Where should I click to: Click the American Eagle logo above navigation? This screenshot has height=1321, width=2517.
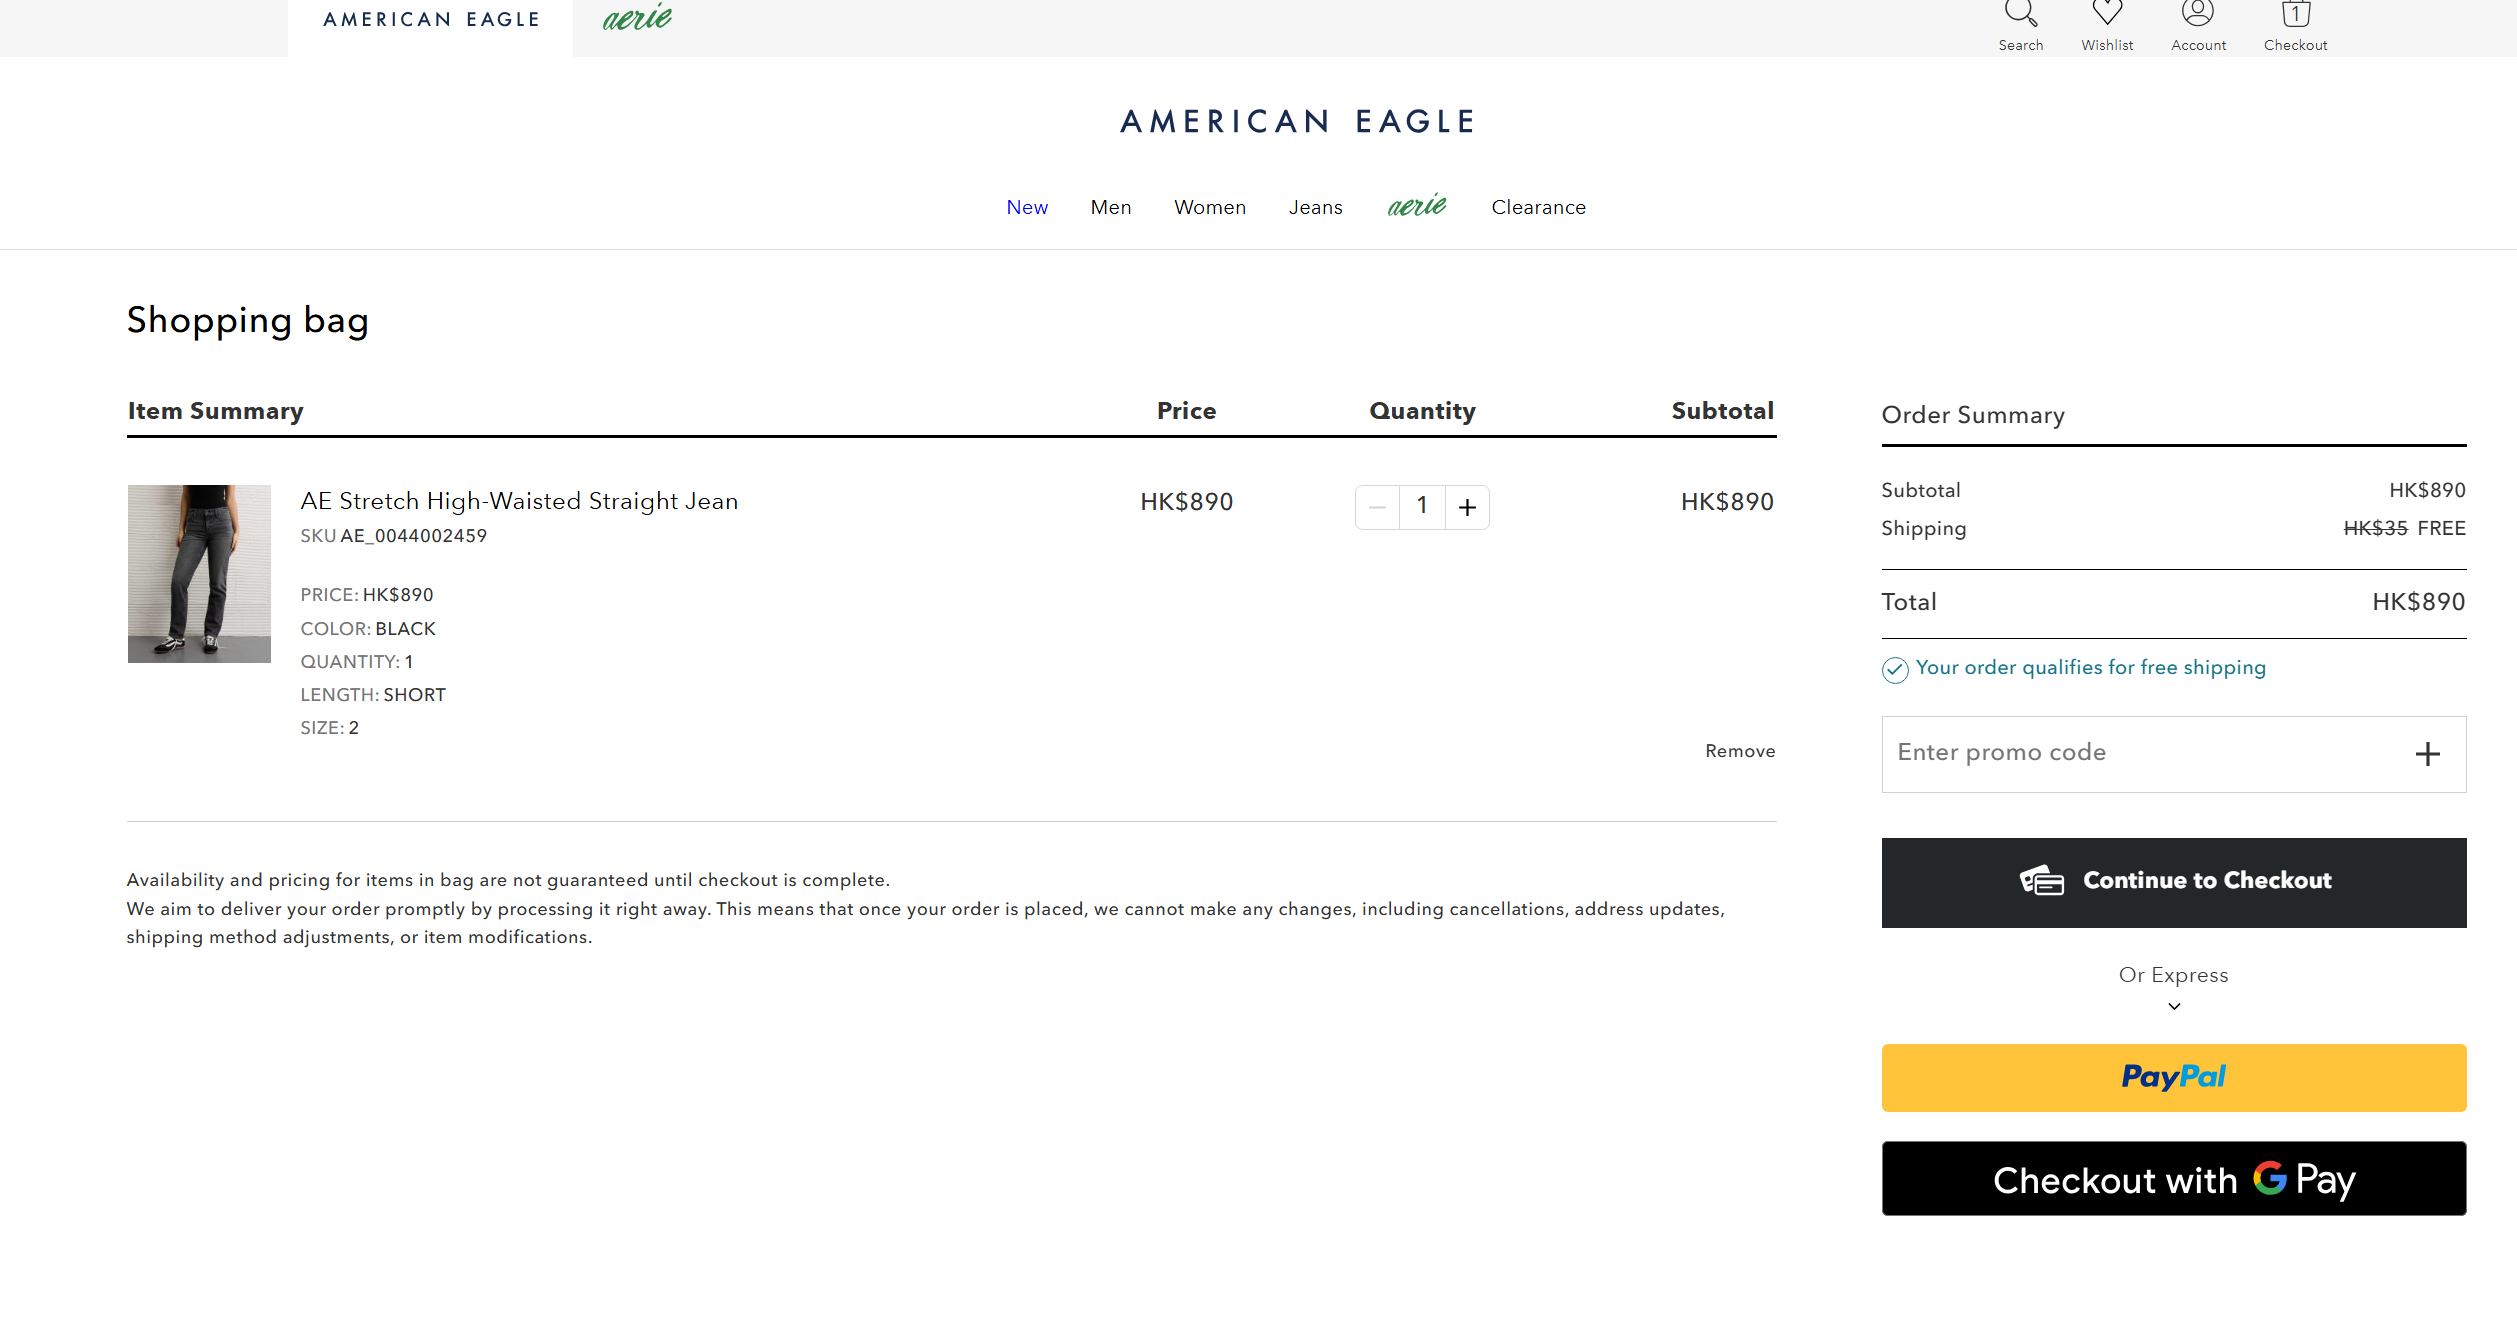click(1297, 120)
